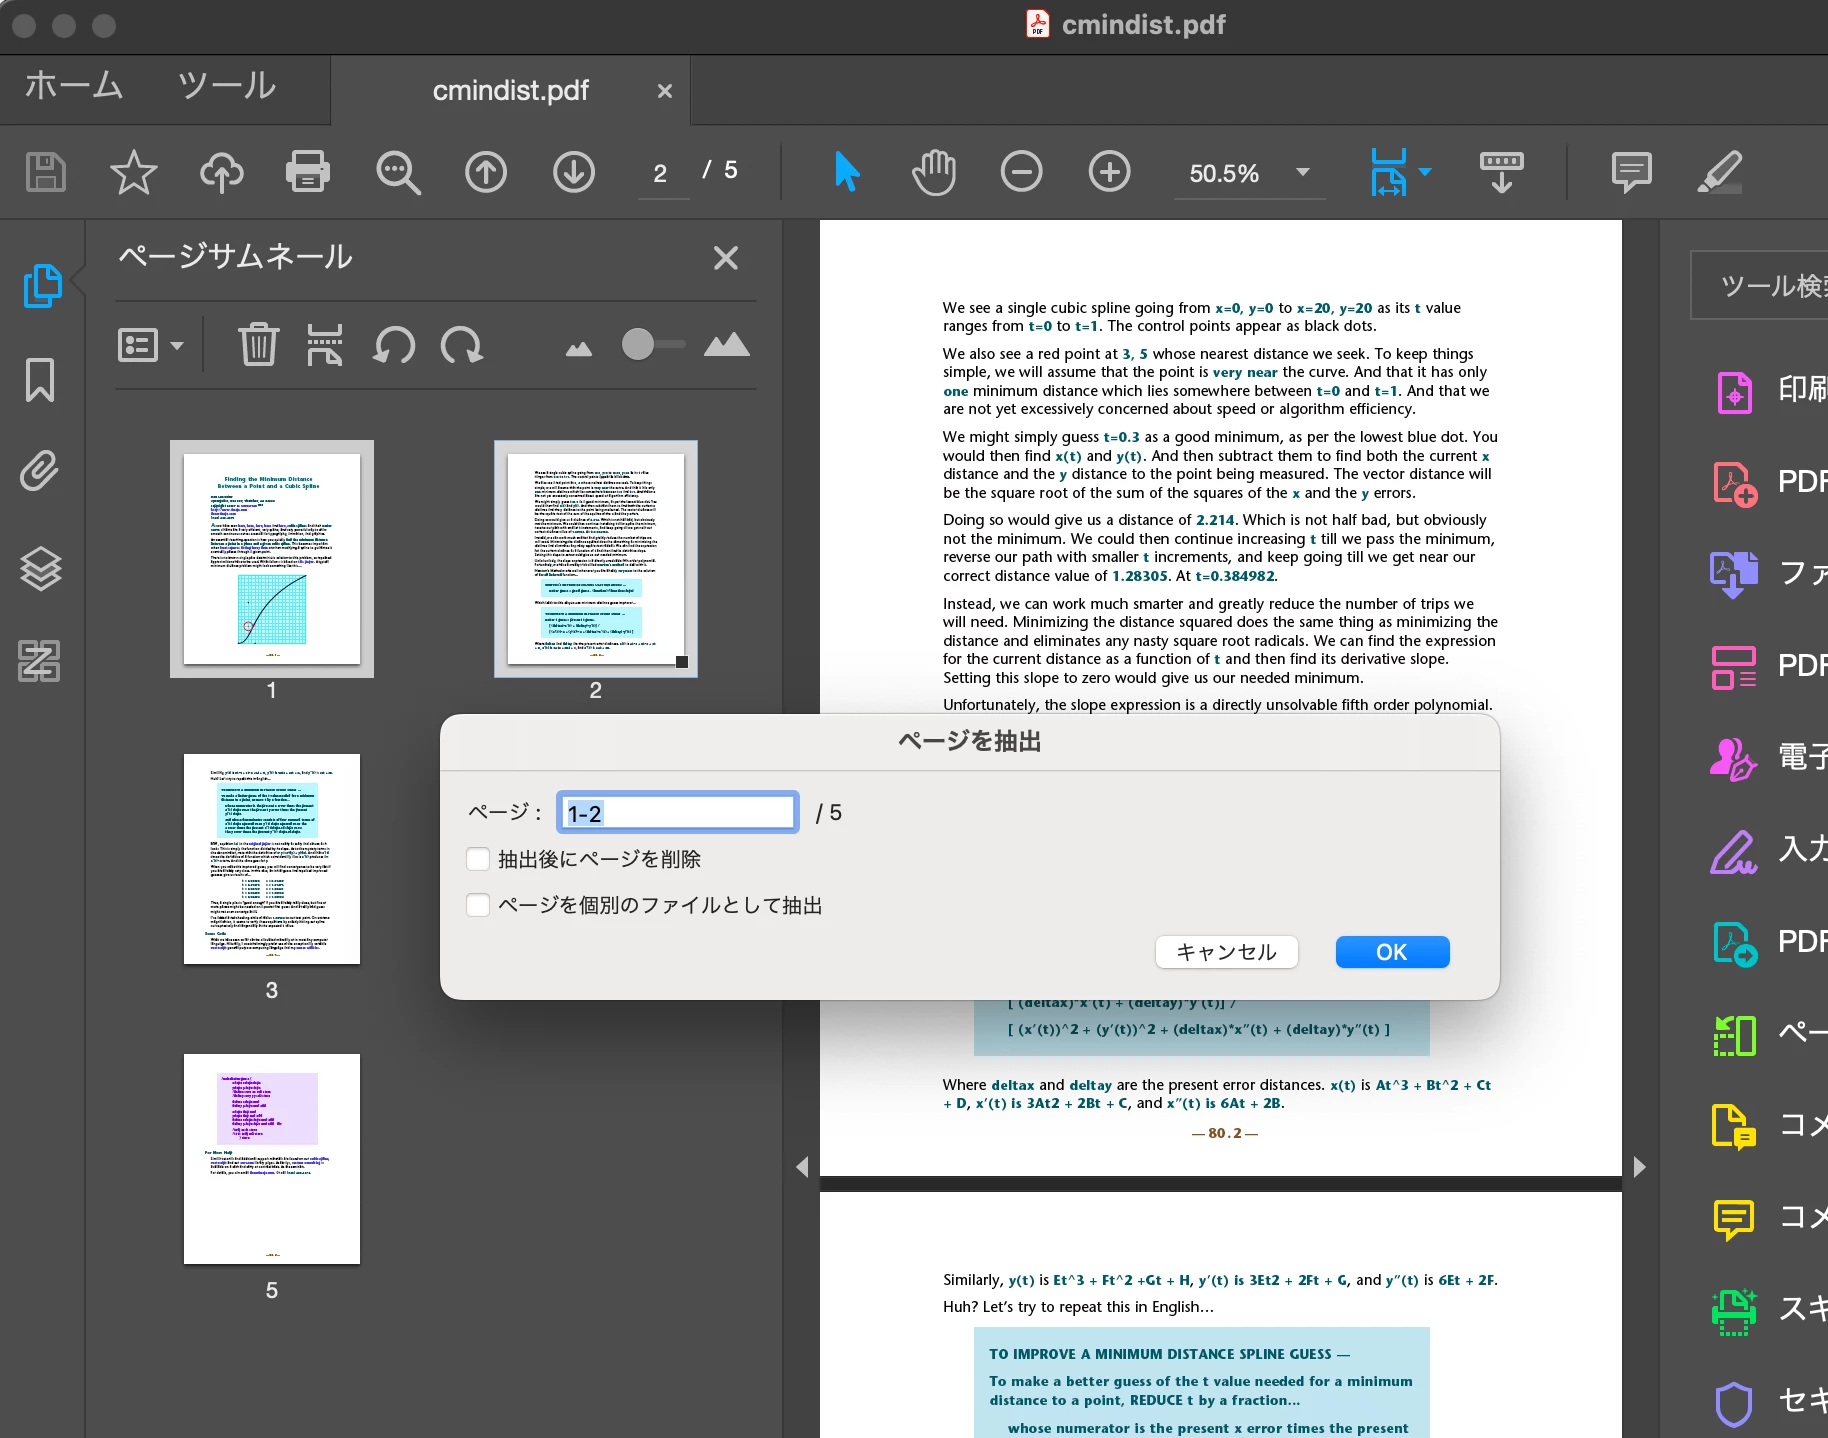Open the find text magnifier tool
Image resolution: width=1828 pixels, height=1438 pixels.
point(398,172)
